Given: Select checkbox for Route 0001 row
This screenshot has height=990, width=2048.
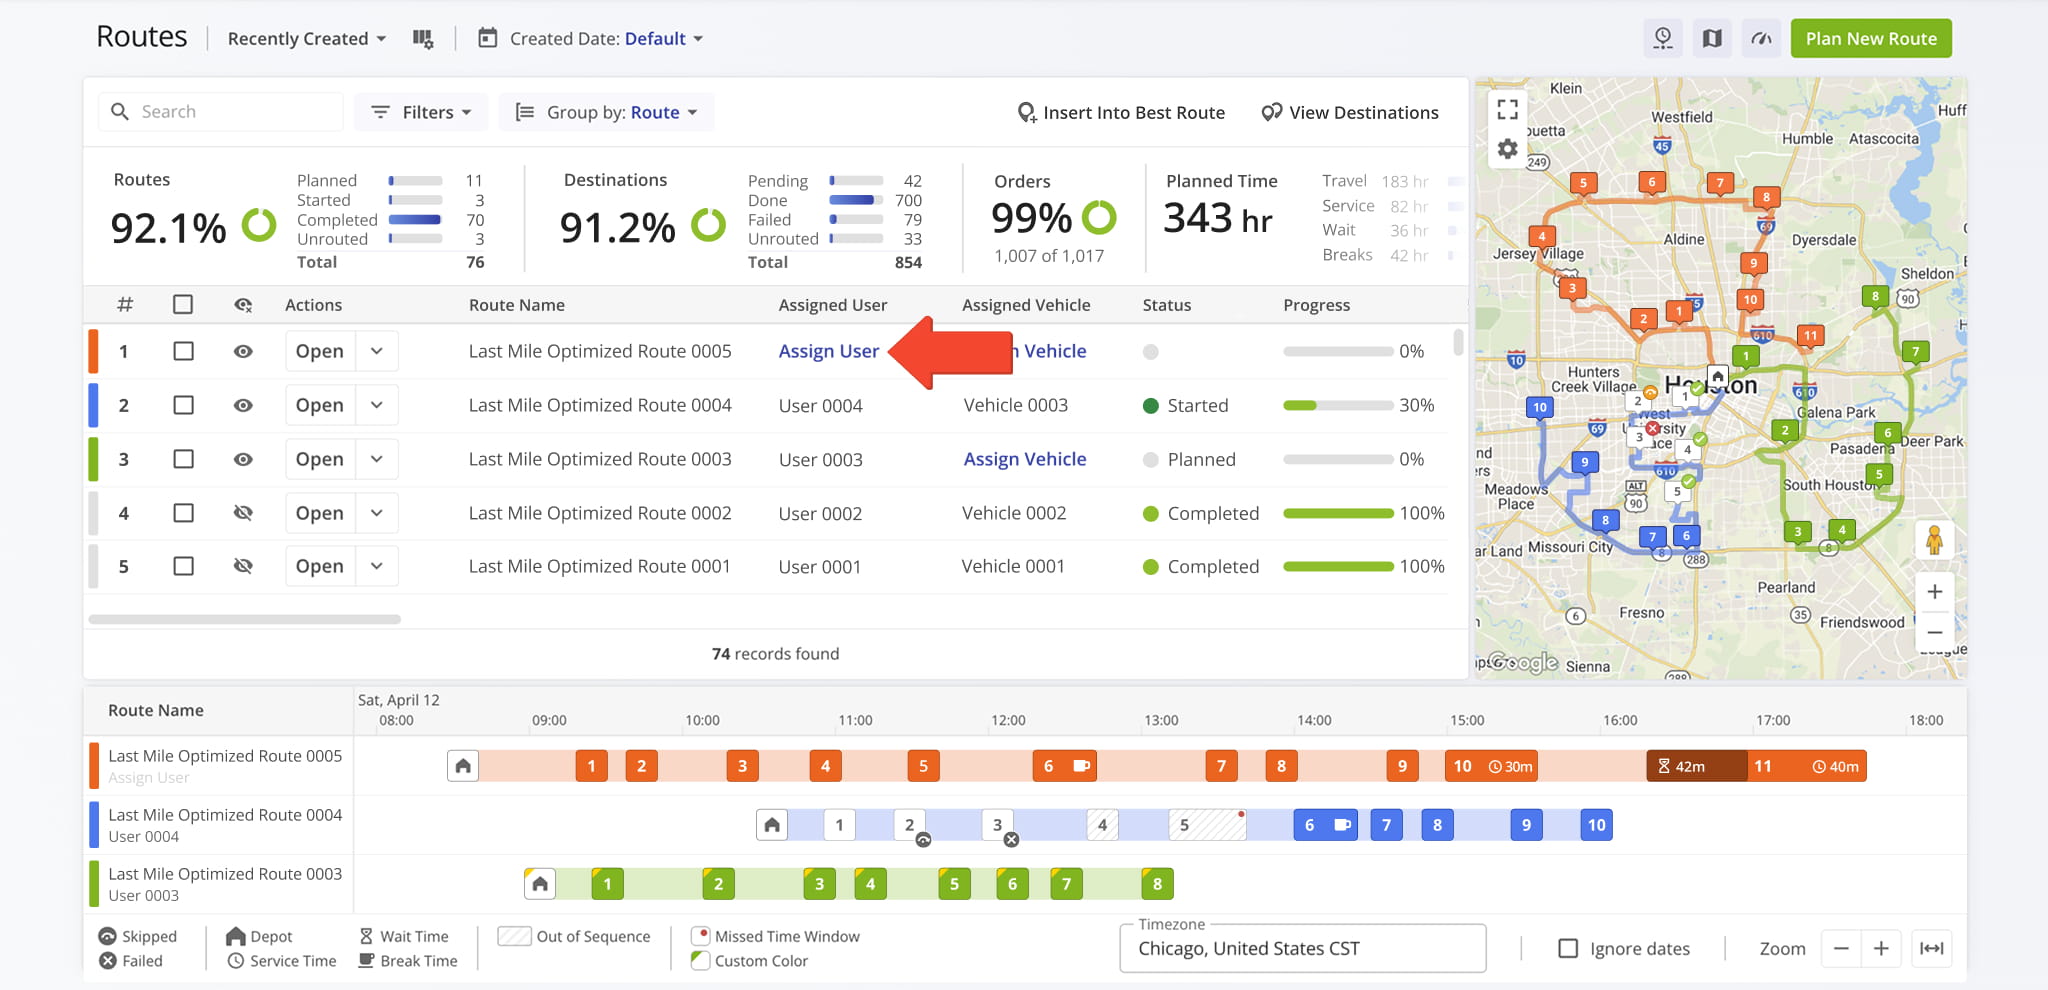Looking at the screenshot, I should pos(183,566).
